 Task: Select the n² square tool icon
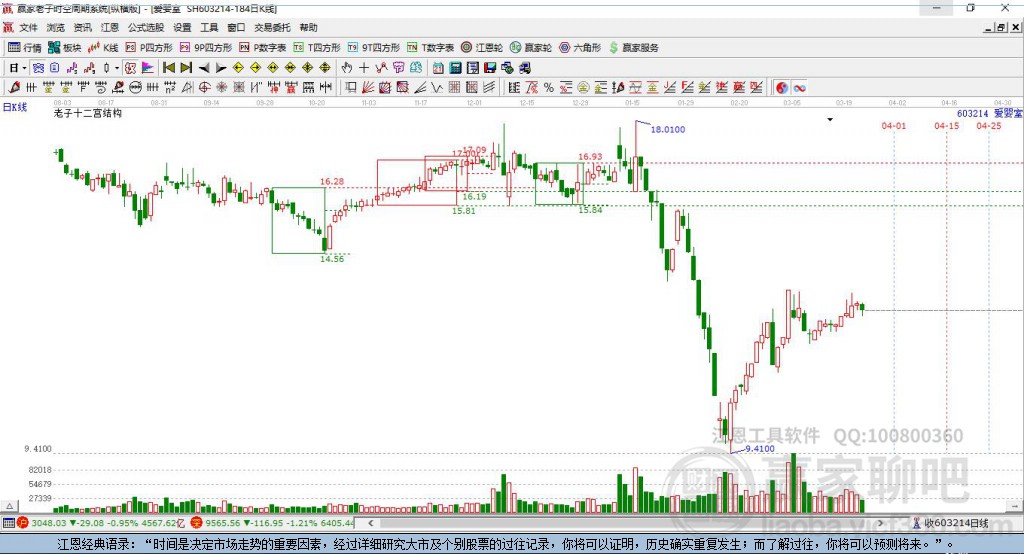coord(170,87)
